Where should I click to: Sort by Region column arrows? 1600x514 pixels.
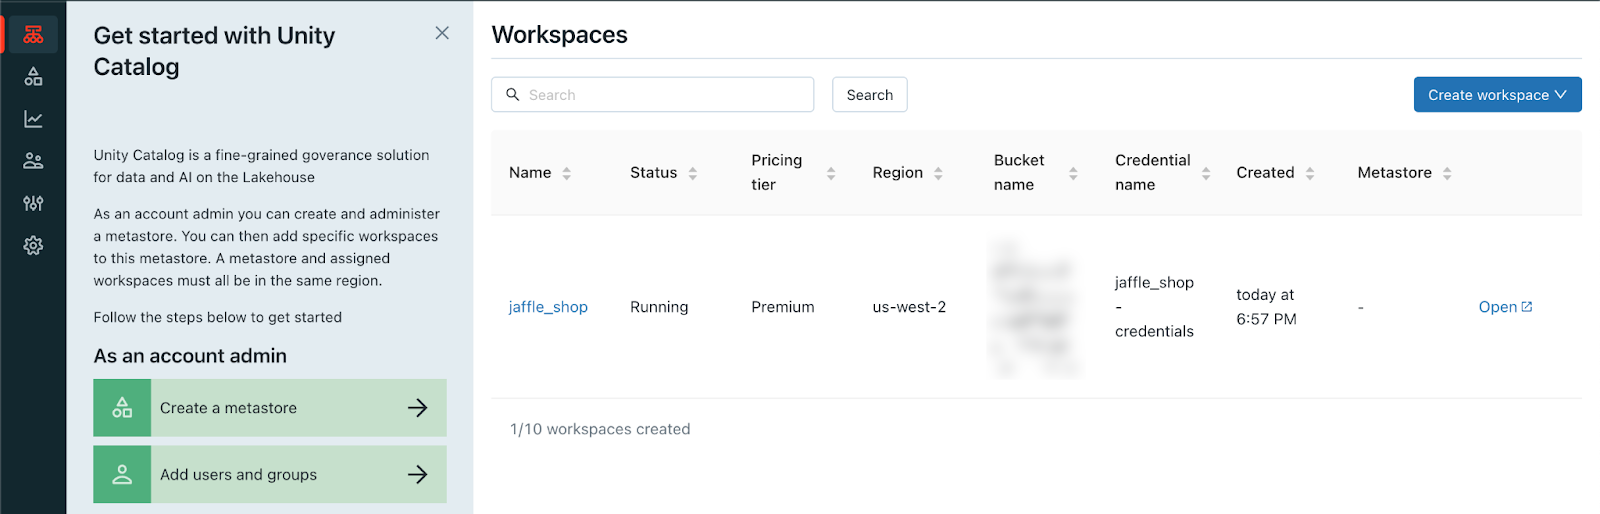[938, 173]
